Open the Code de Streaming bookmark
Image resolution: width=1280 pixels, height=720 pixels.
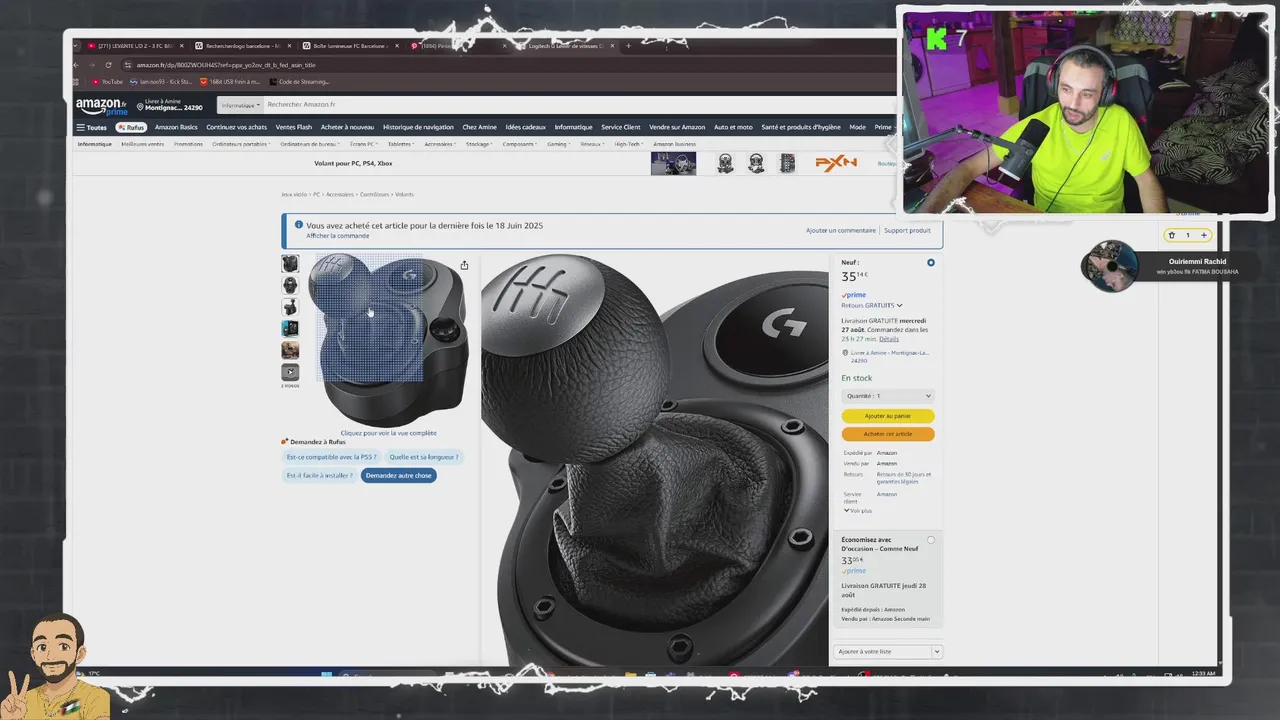[298, 82]
